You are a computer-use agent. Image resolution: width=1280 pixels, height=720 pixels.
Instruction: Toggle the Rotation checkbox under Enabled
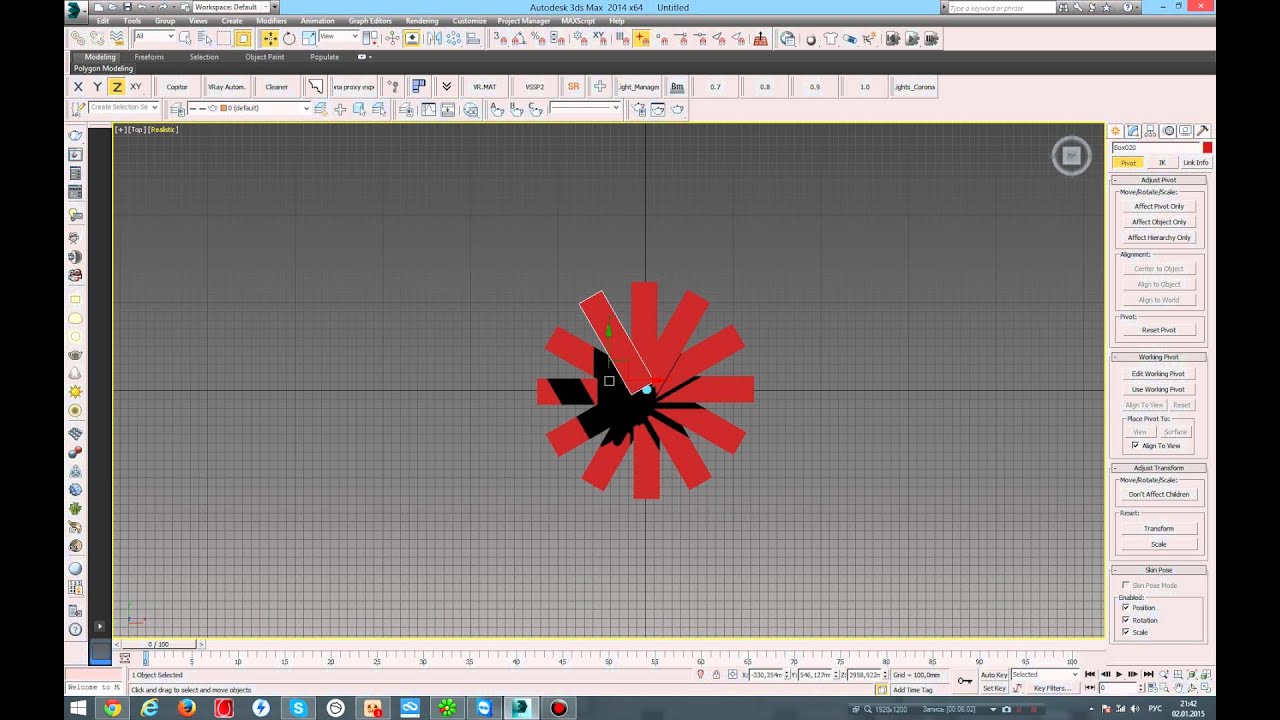coord(1126,620)
